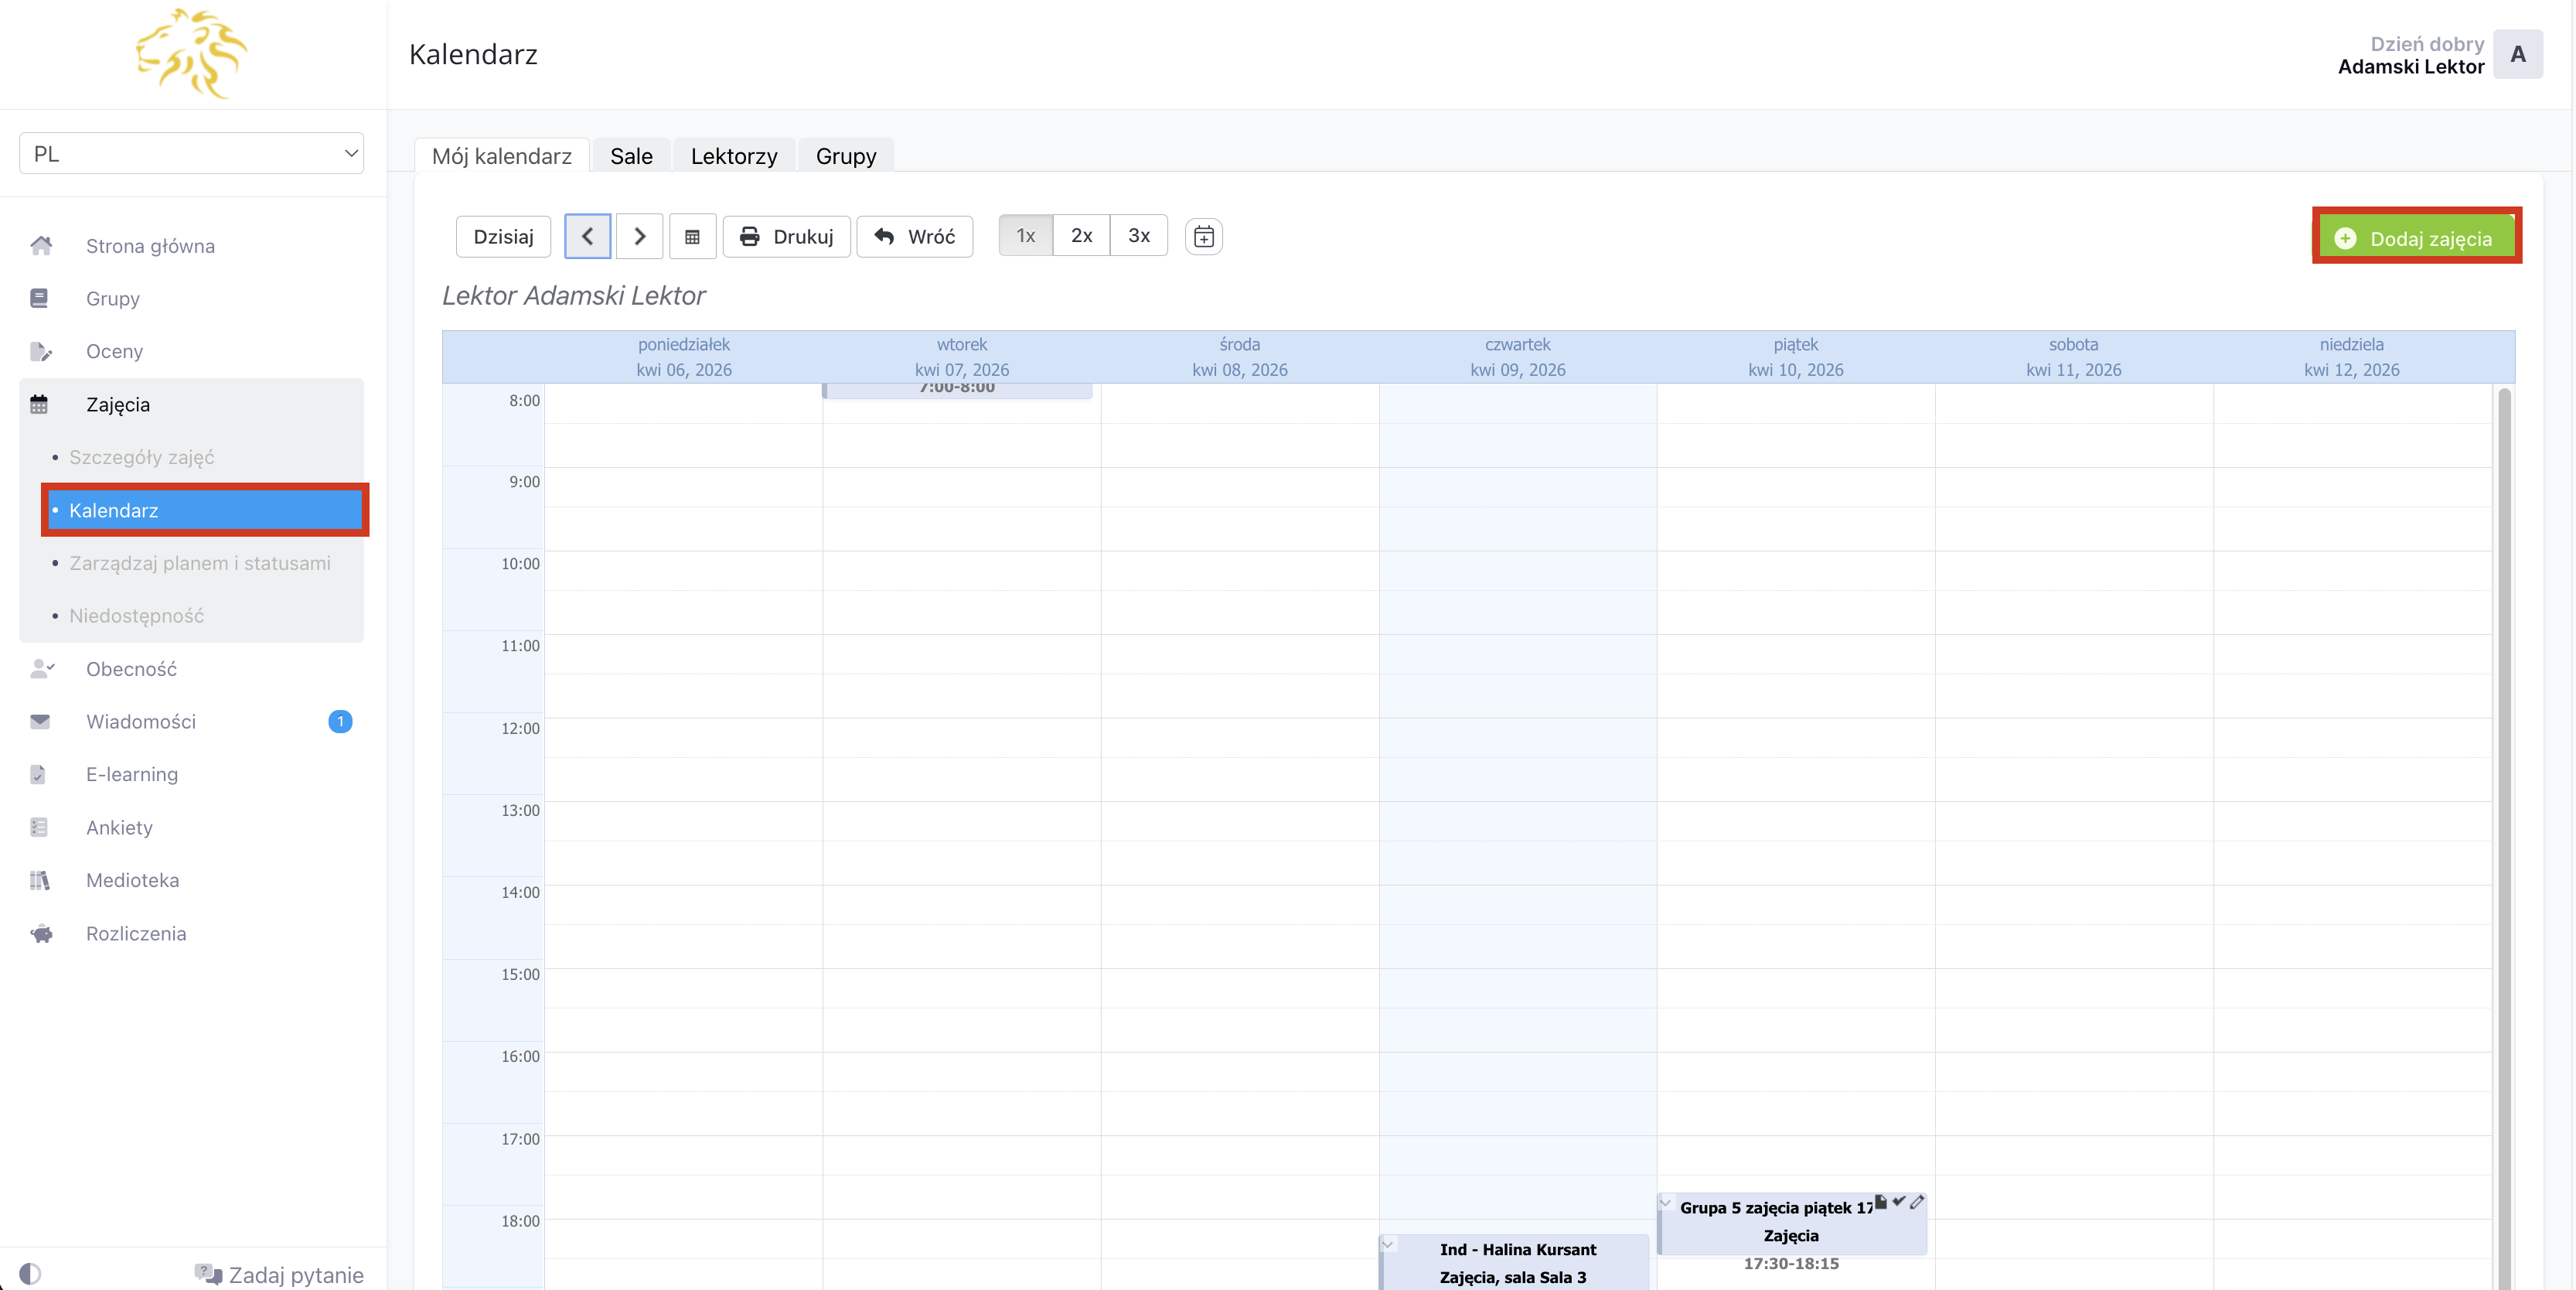Screen dimensions: 2576x1290
Task: Expand chevron on Grupa 5 zajęcia event
Action: [1666, 1203]
